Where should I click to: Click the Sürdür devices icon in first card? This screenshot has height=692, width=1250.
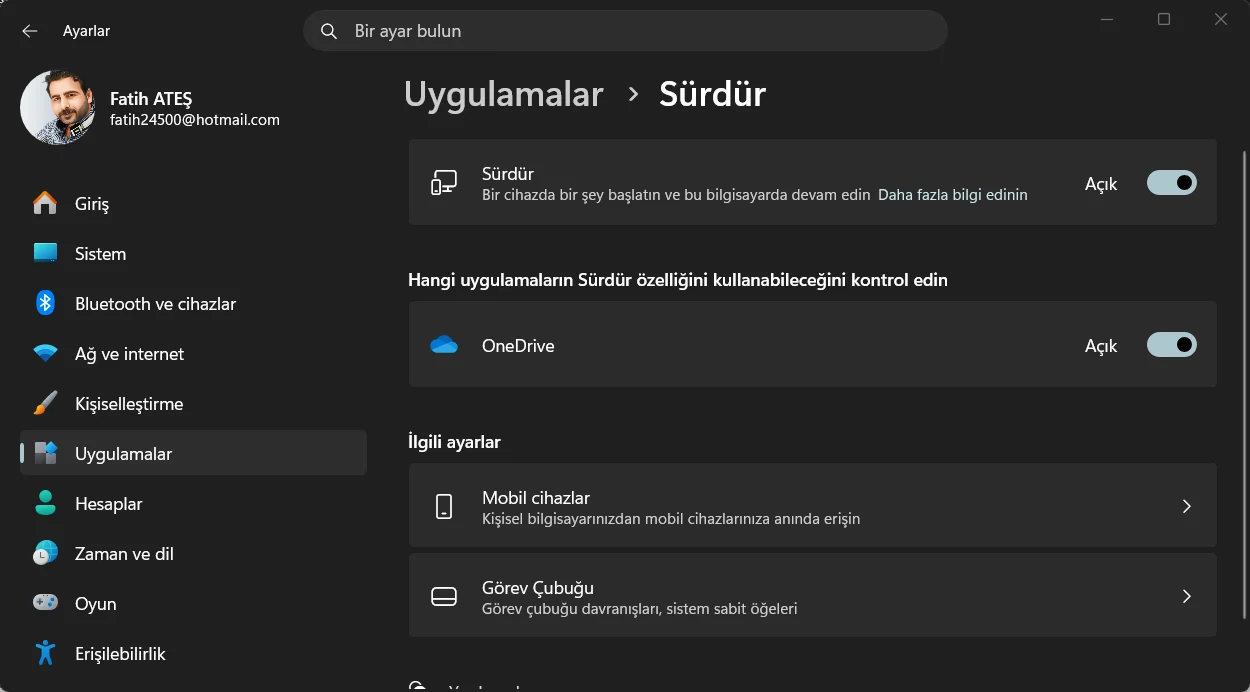[444, 183]
